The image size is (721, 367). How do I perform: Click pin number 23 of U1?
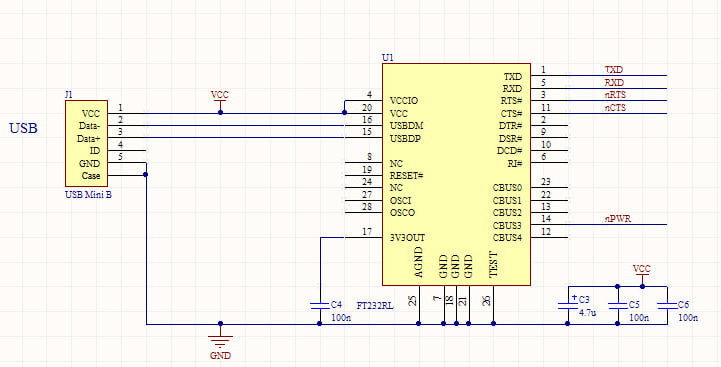546,182
